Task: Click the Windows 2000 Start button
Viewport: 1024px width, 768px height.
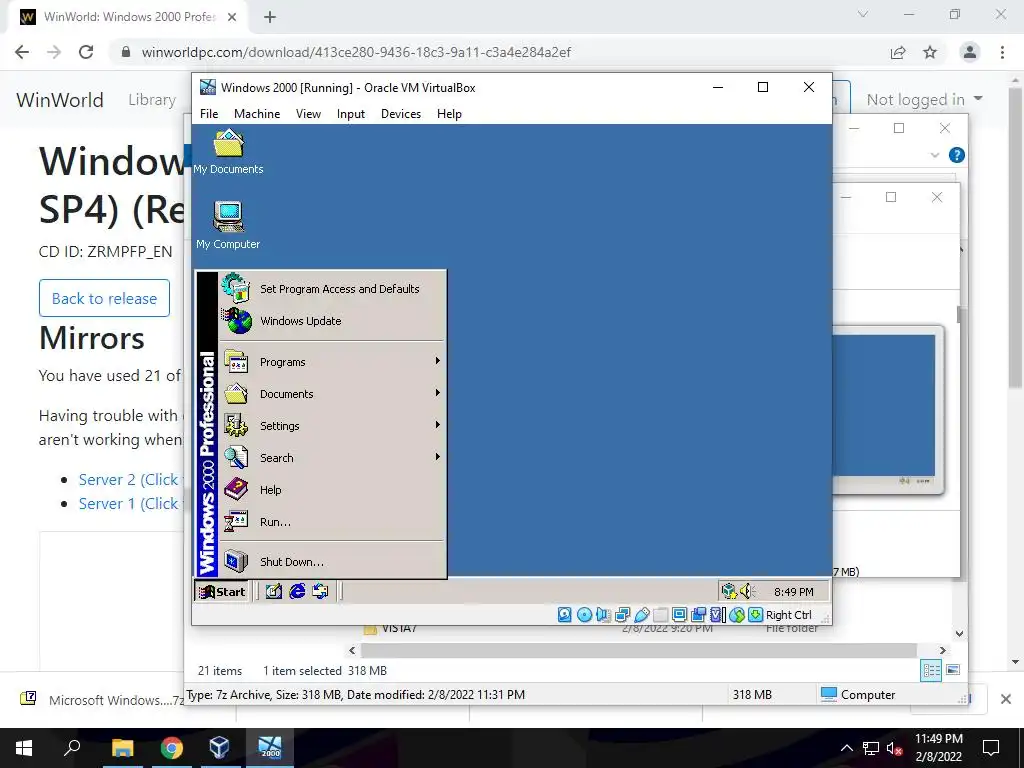Action: (222, 592)
